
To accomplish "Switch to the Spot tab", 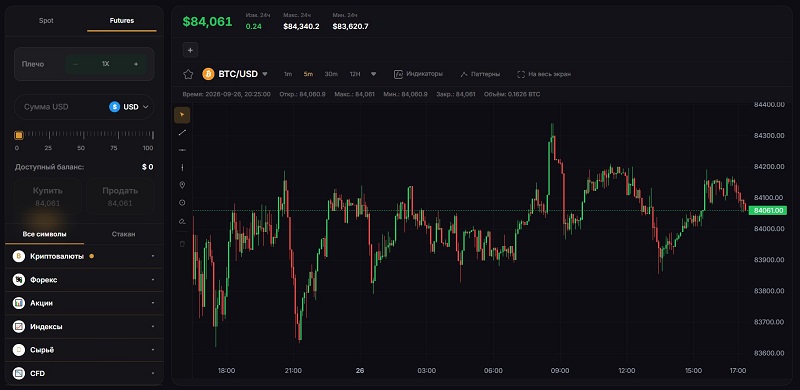I will [x=46, y=20].
